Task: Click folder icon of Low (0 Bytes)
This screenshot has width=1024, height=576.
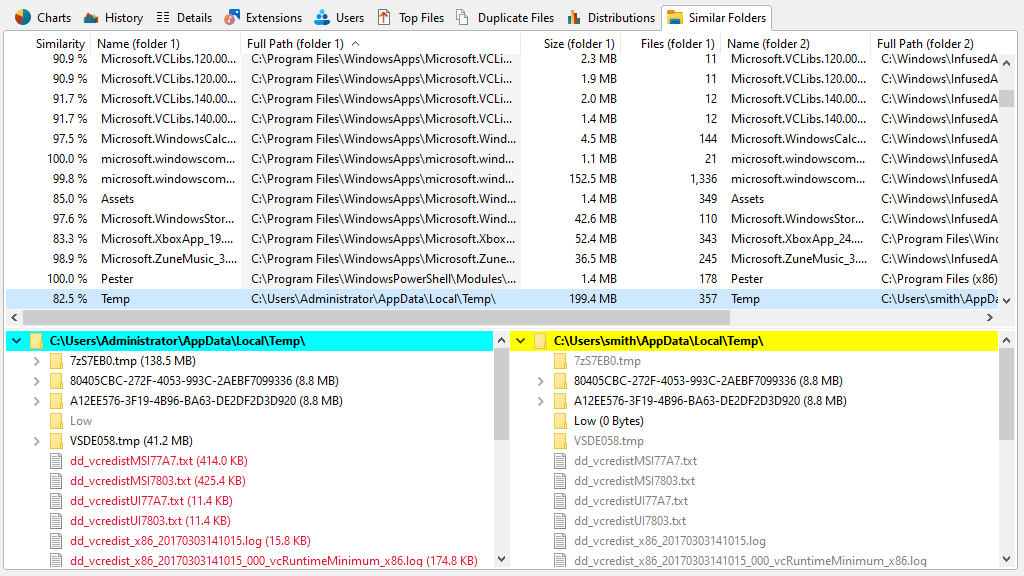Action: coord(560,421)
